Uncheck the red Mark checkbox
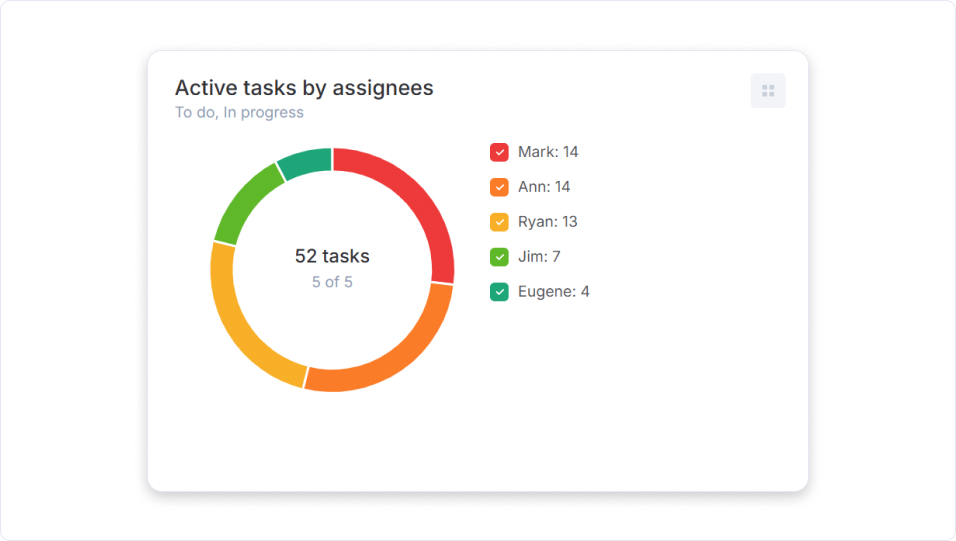This screenshot has height=541, width=956. (x=500, y=152)
